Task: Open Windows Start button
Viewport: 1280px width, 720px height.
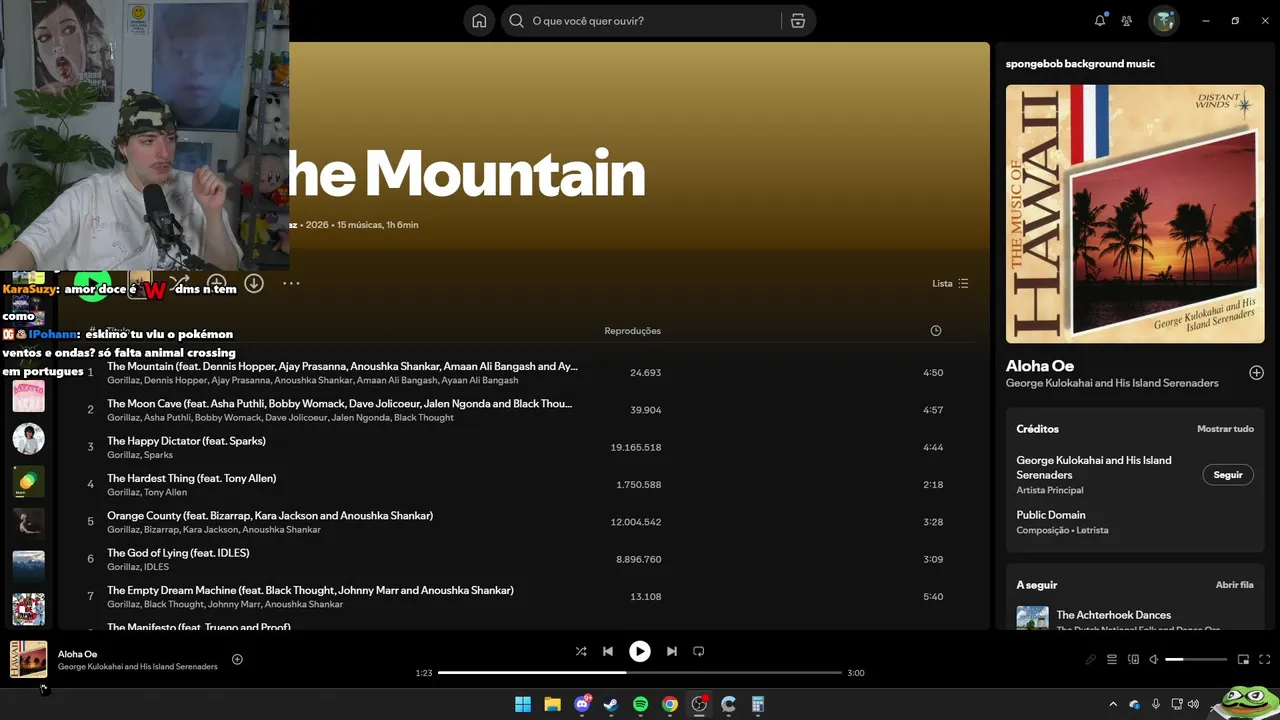Action: pos(523,704)
